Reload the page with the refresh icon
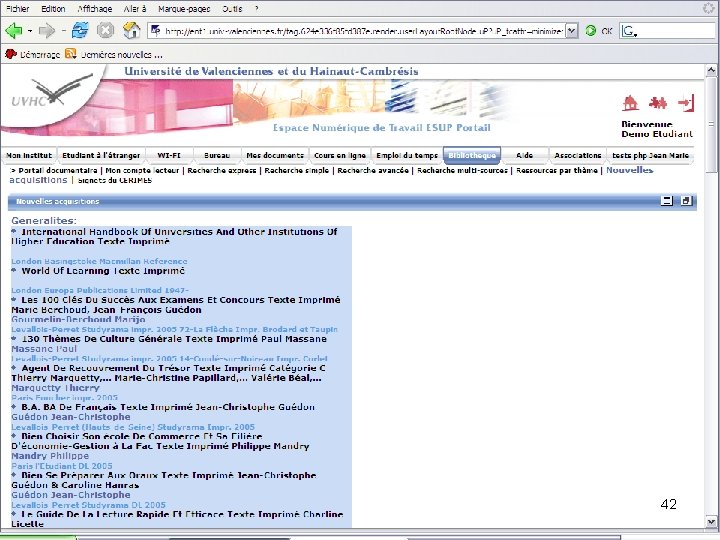Image resolution: width=720 pixels, height=540 pixels. [80, 31]
